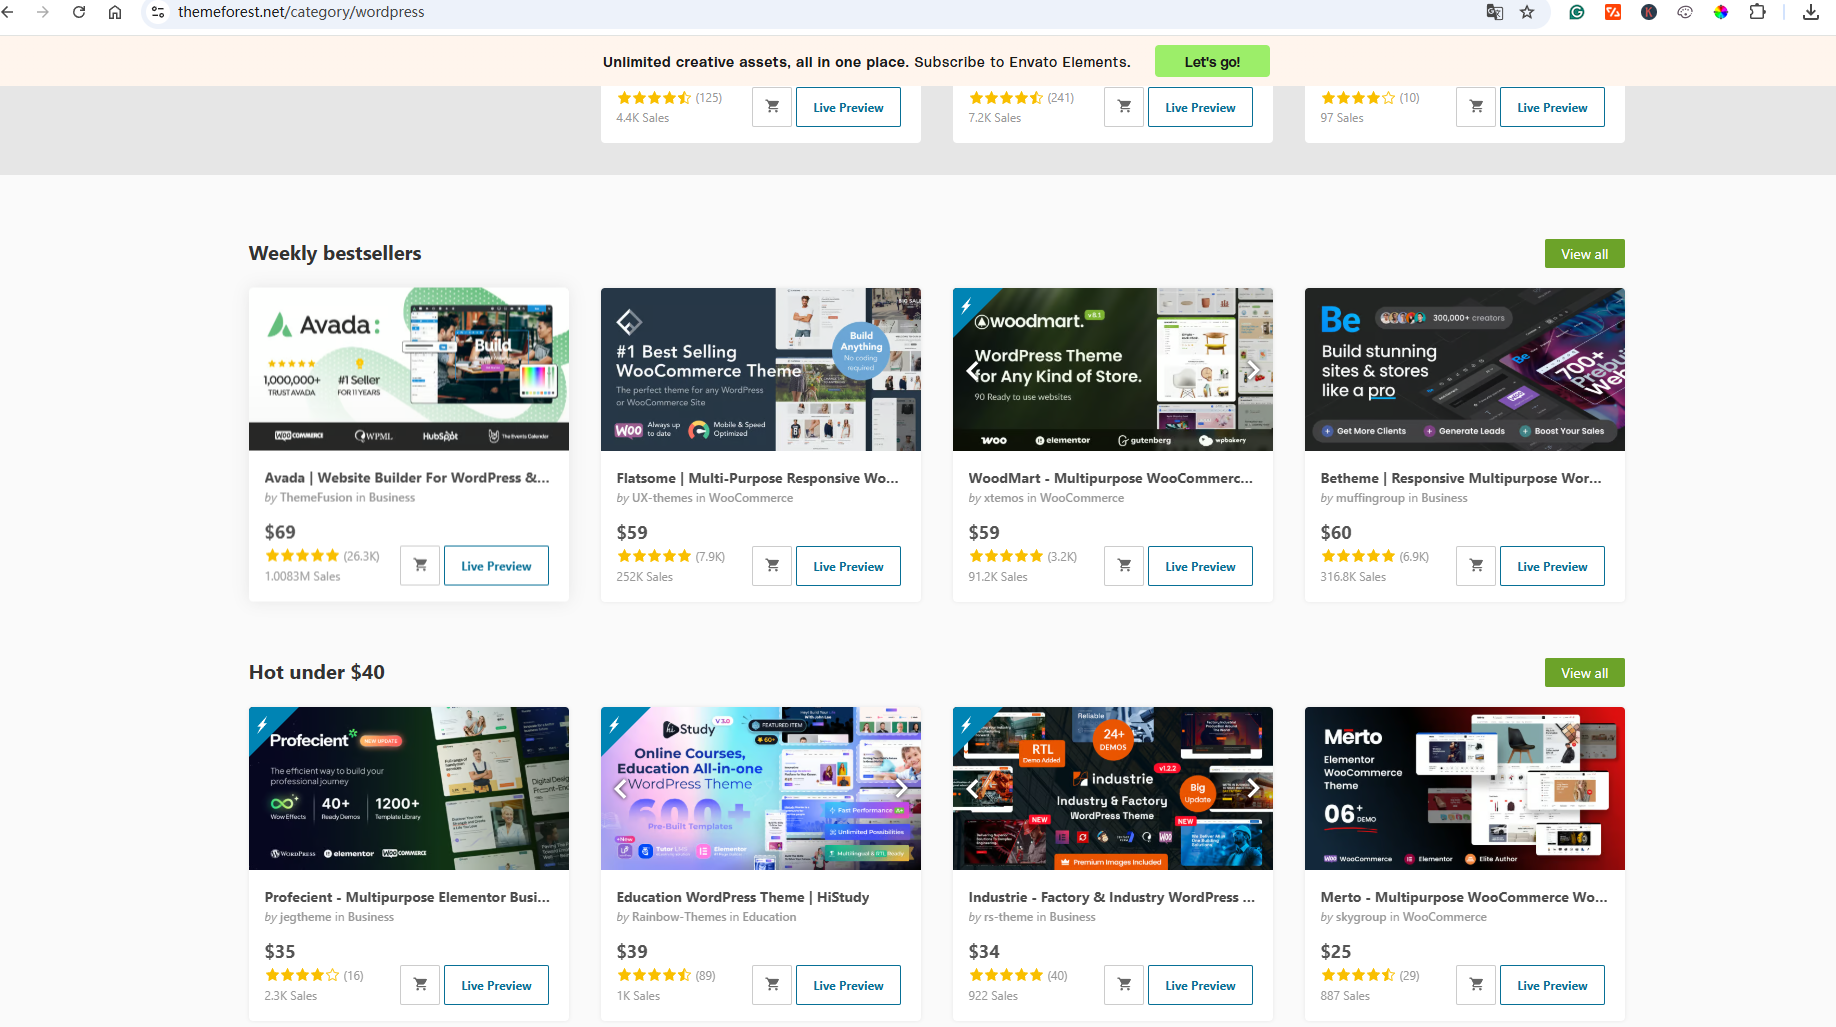
Task: Open Education category link under HiStudy
Action: (x=769, y=917)
